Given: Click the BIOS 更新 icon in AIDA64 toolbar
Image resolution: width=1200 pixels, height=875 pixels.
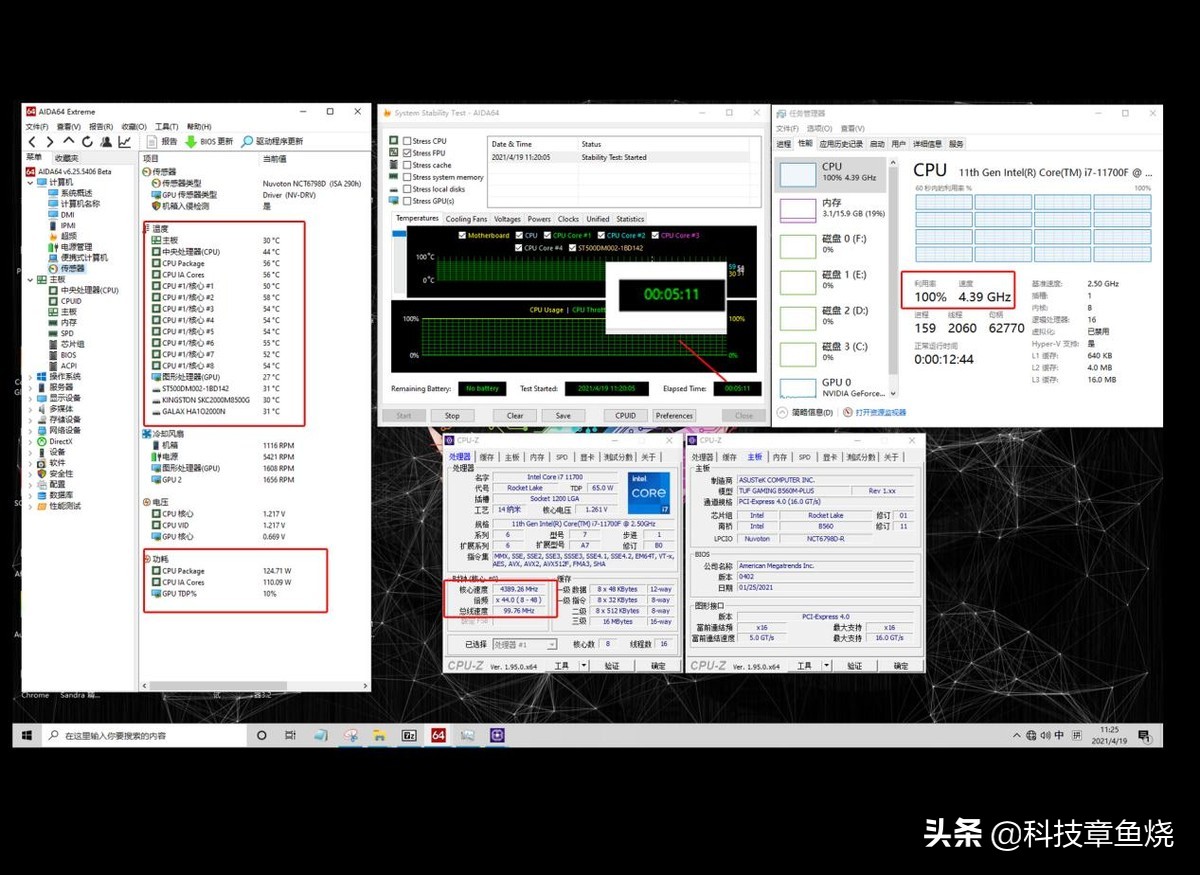Looking at the screenshot, I should [190, 141].
